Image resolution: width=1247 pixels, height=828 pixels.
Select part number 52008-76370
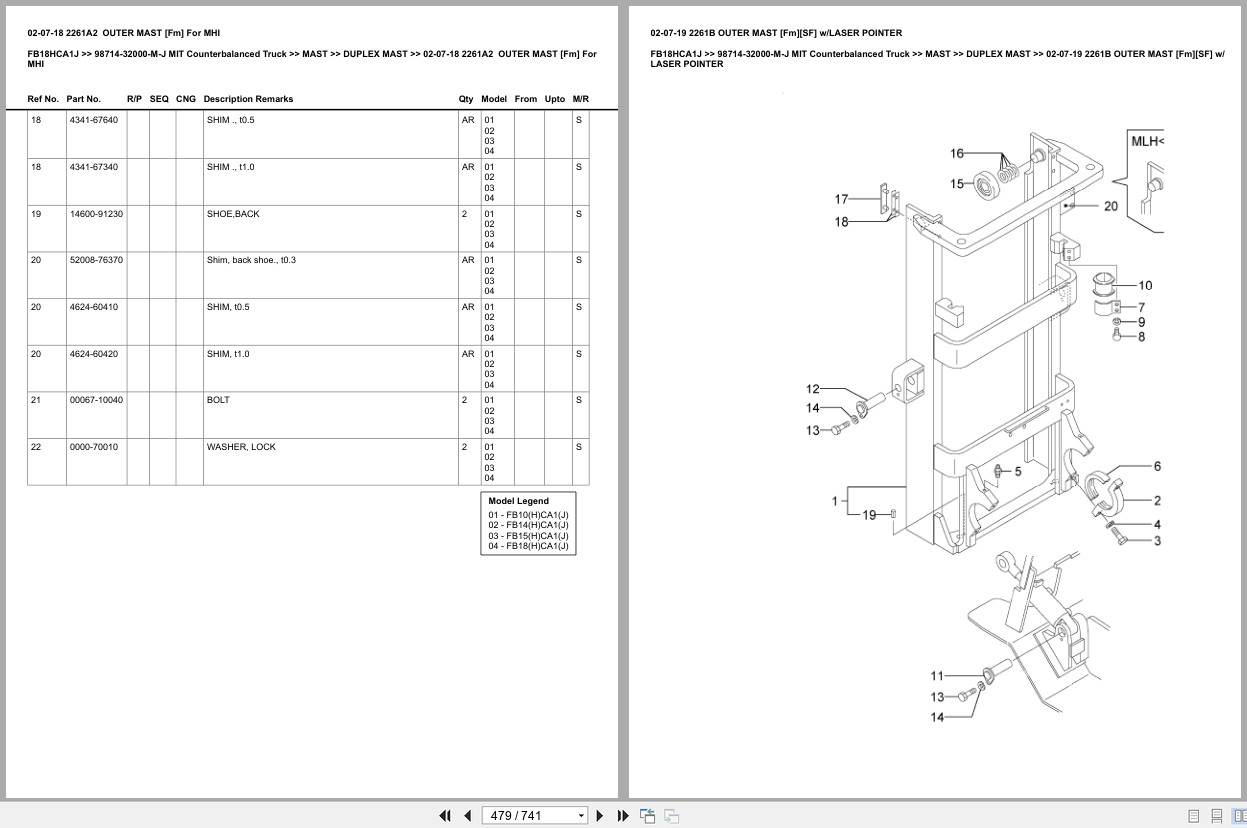point(96,260)
